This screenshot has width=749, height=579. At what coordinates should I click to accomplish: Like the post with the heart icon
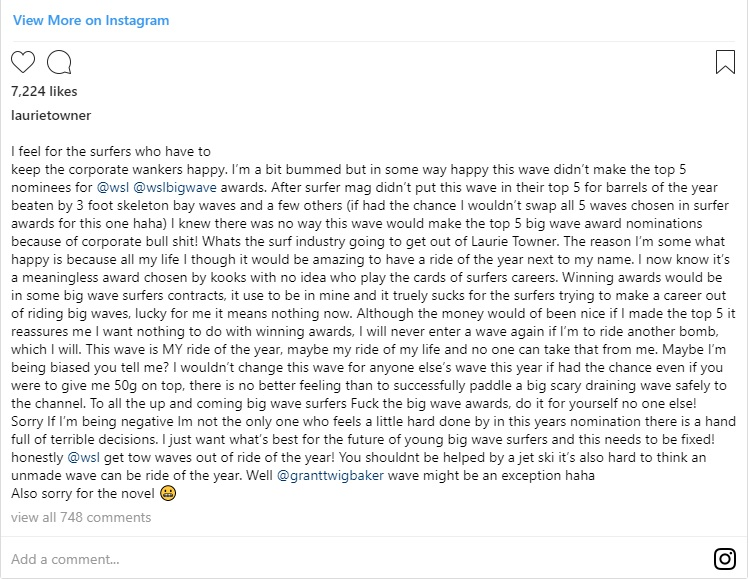coord(23,62)
